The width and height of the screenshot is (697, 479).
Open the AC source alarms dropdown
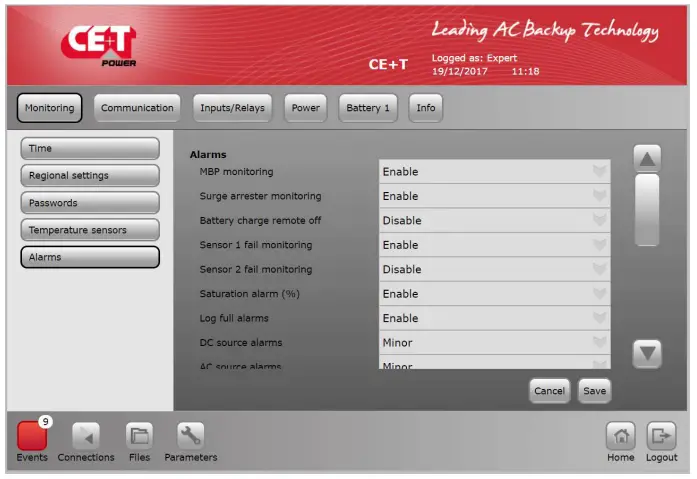(495, 362)
